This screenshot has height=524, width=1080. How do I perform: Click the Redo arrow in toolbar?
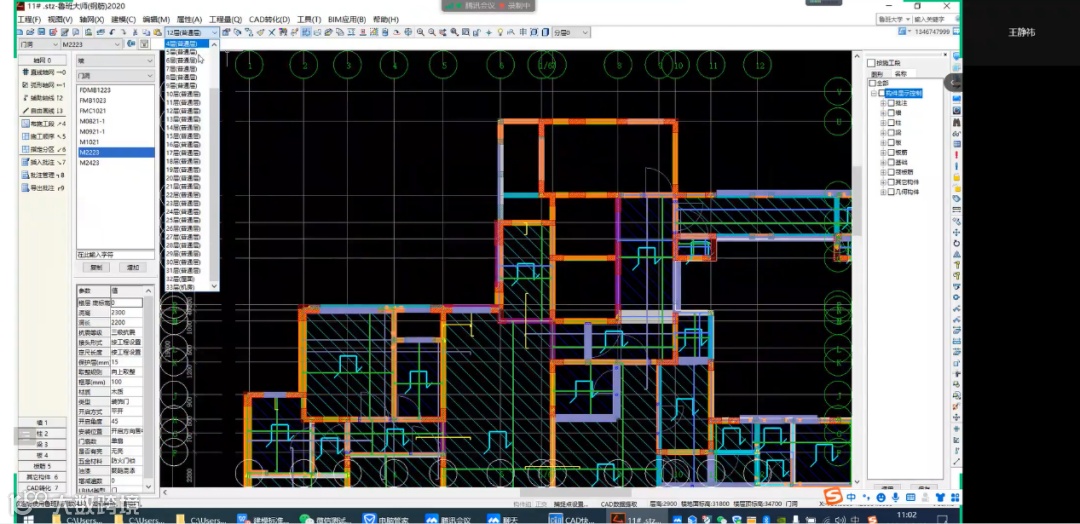pyautogui.click(x=123, y=32)
